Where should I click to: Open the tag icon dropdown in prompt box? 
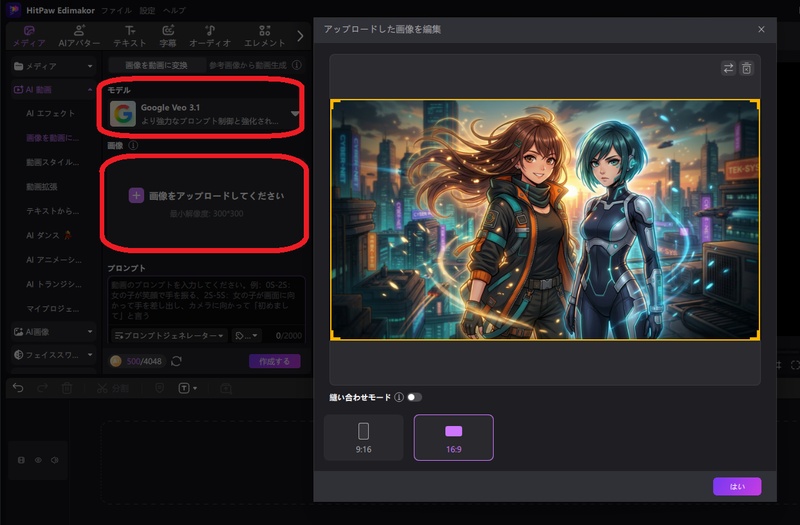pyautogui.click(x=246, y=335)
